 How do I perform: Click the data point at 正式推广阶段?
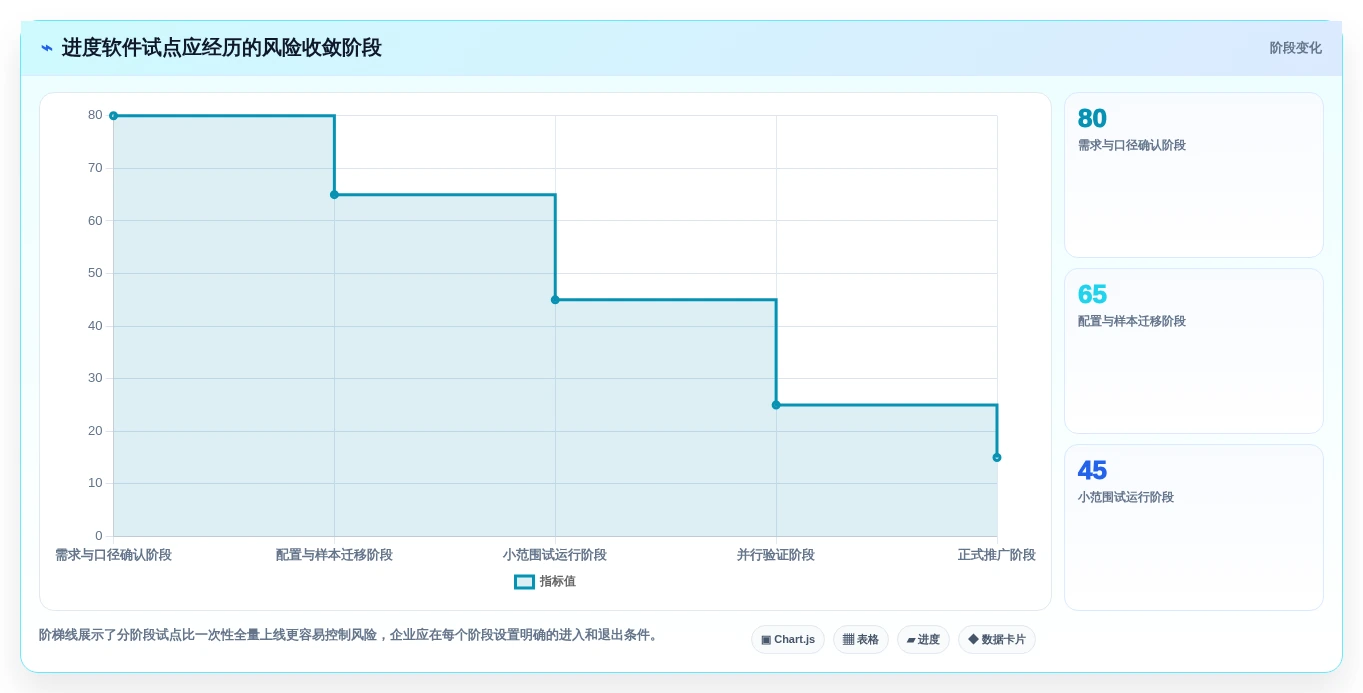pos(997,458)
